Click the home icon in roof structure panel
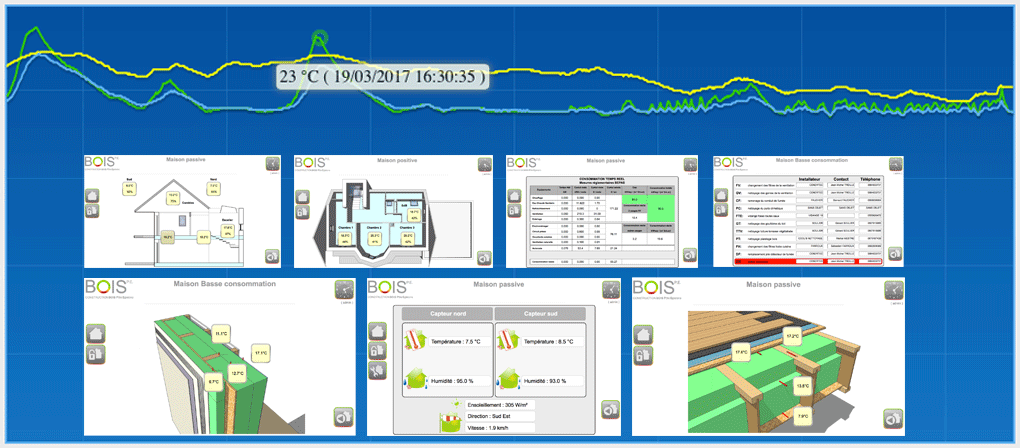Screen dimensions: 1020x448 click(x=643, y=333)
